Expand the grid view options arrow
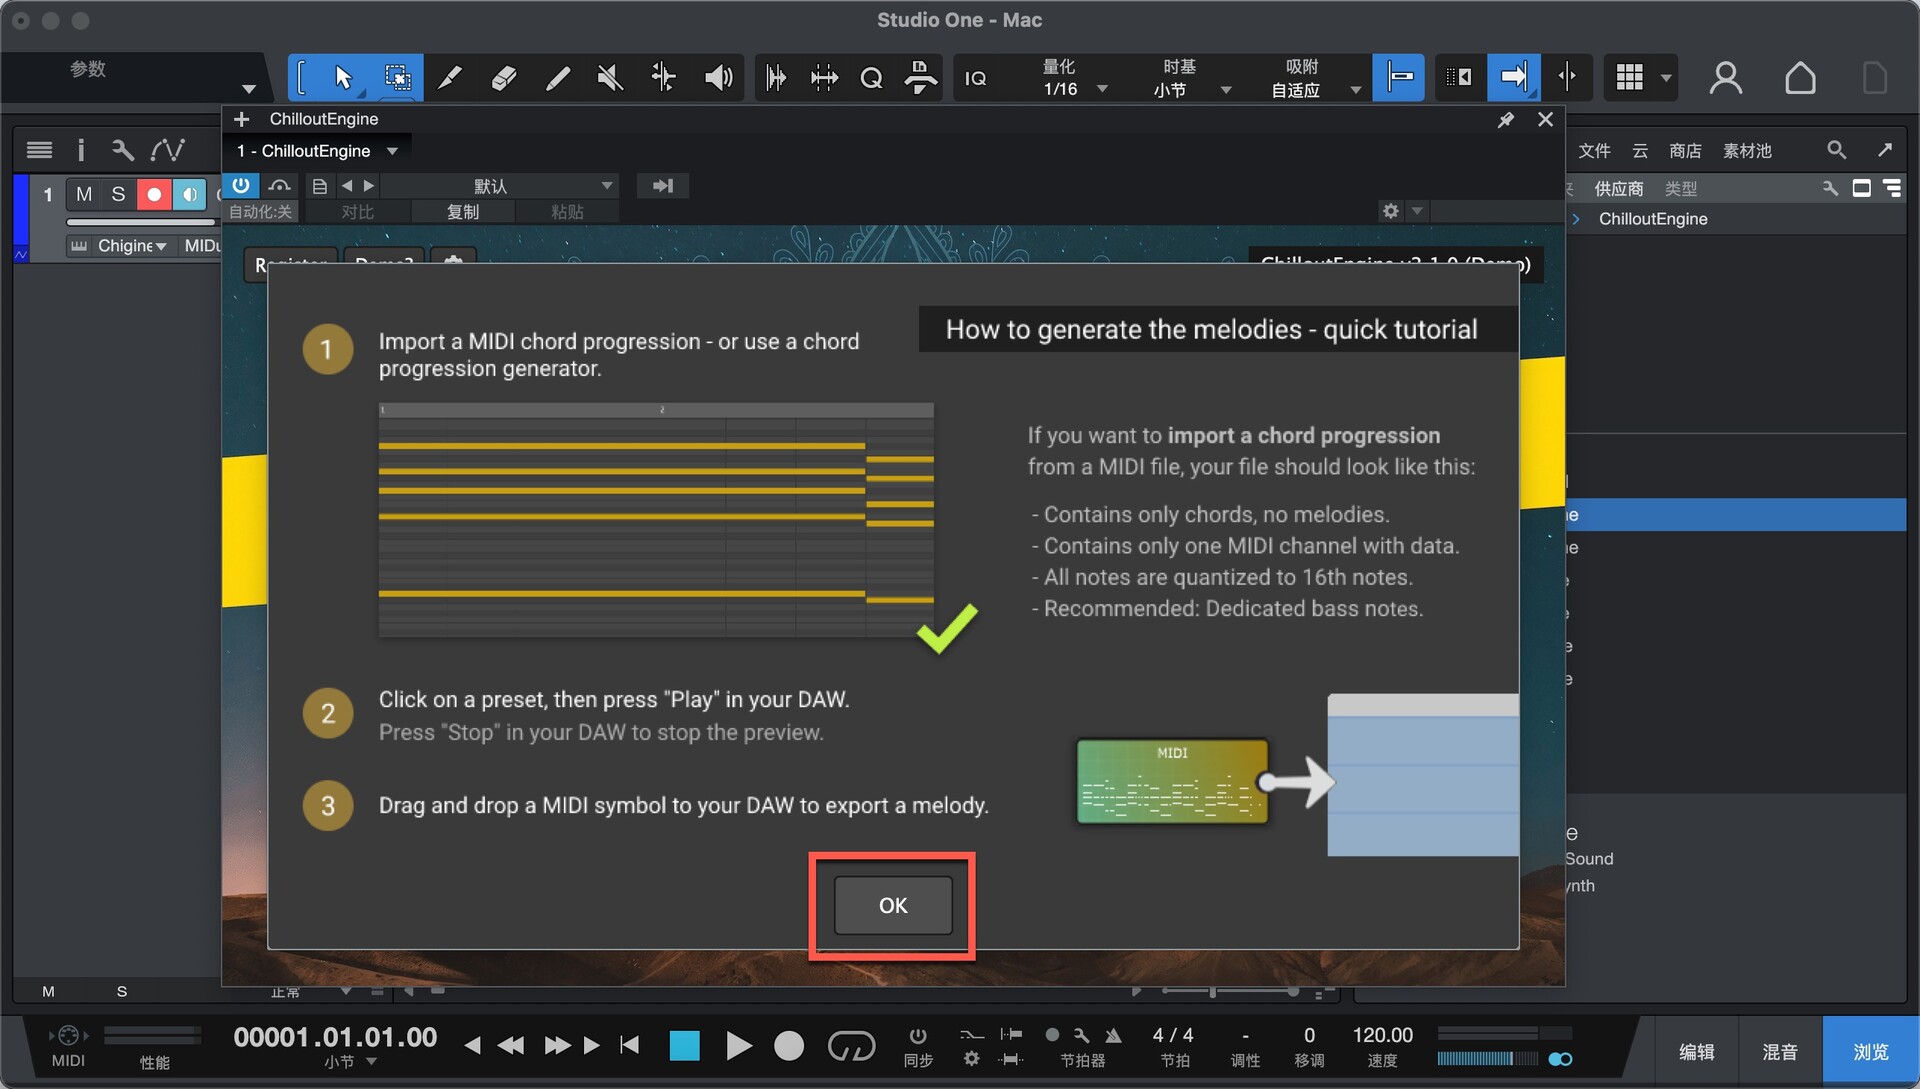This screenshot has height=1089, width=1920. point(1666,78)
